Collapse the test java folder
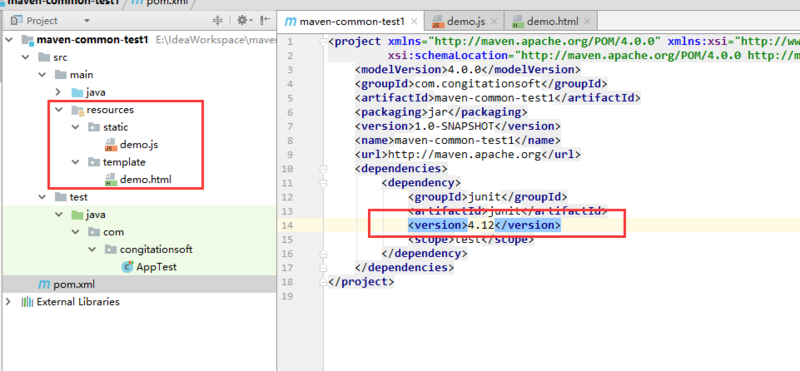This screenshot has width=800, height=371. [x=59, y=215]
